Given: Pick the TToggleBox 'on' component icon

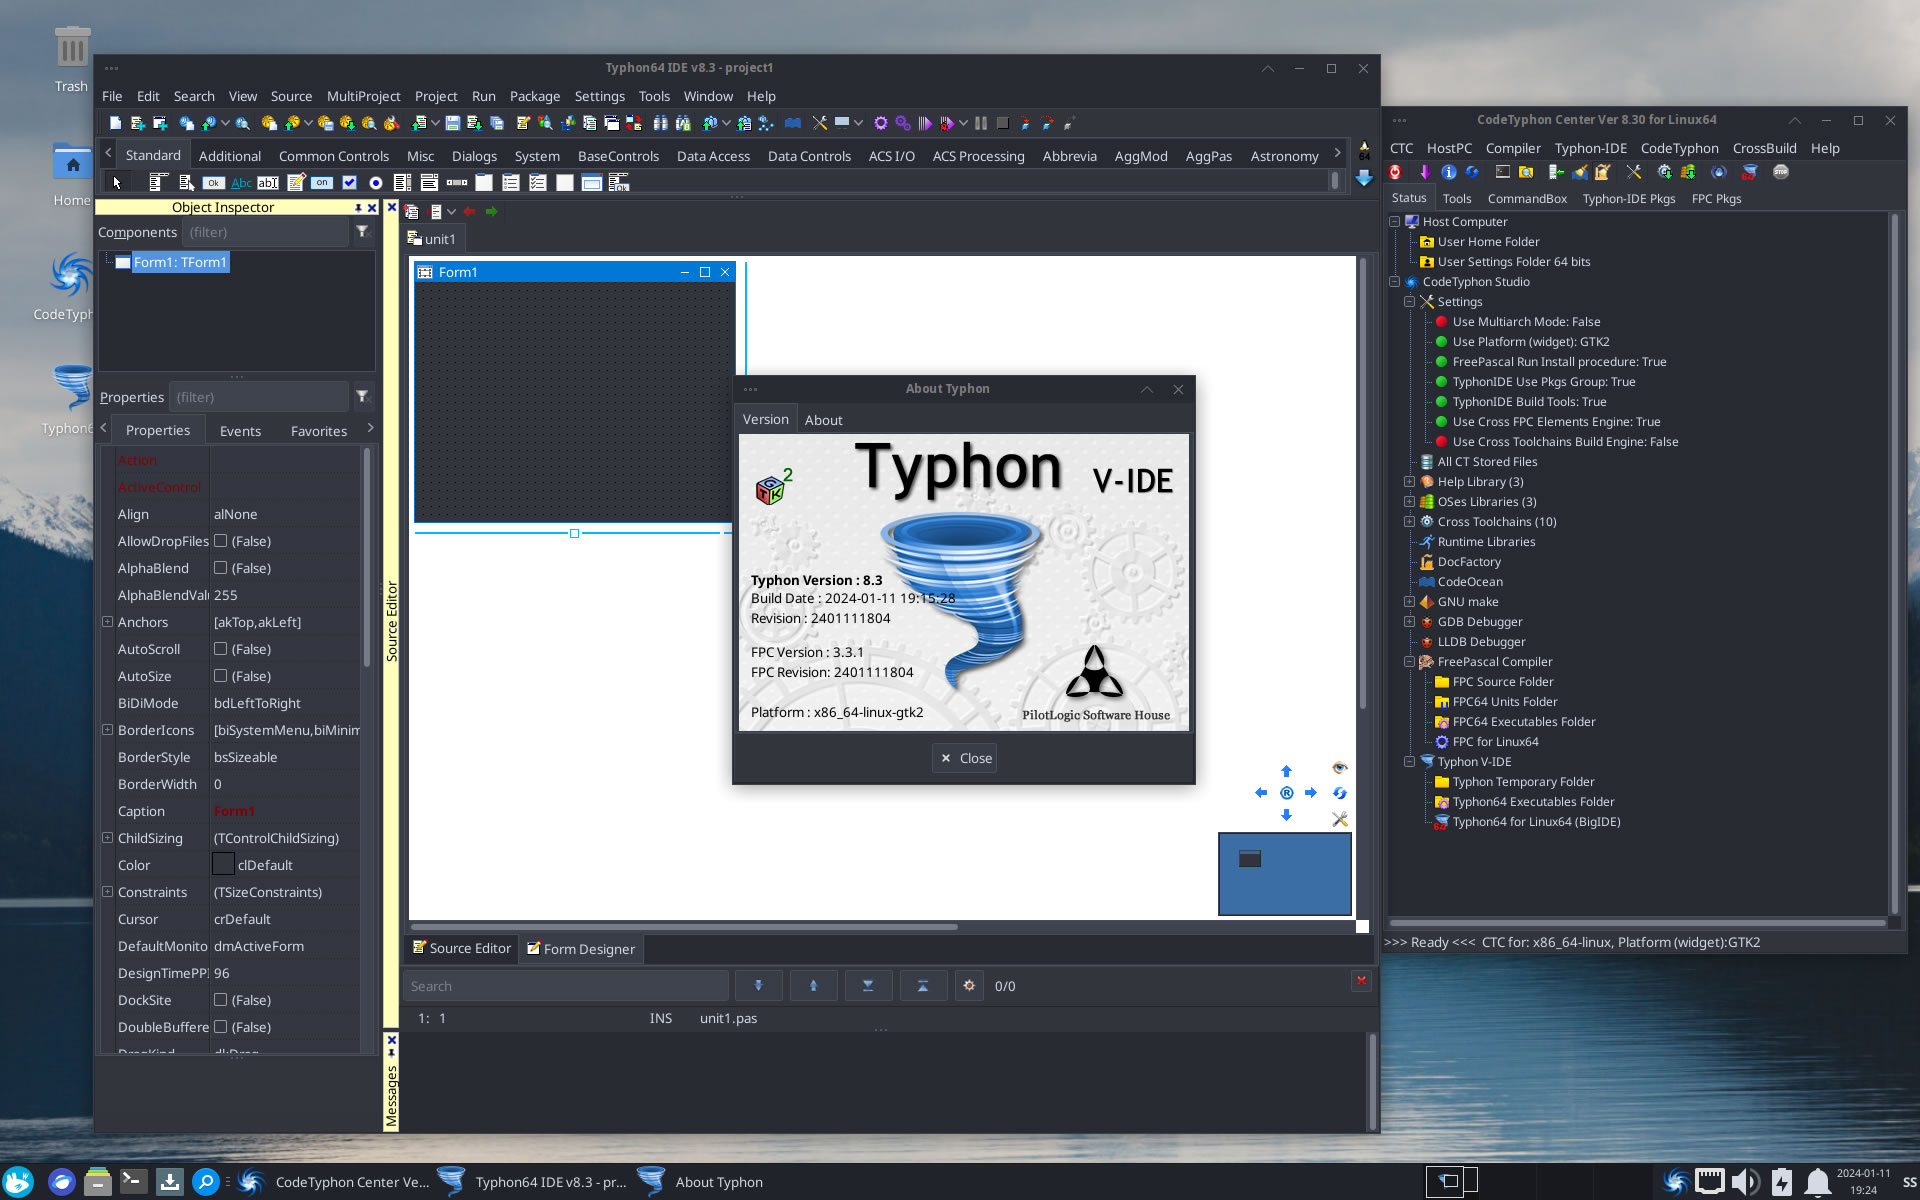Looking at the screenshot, I should 322,182.
